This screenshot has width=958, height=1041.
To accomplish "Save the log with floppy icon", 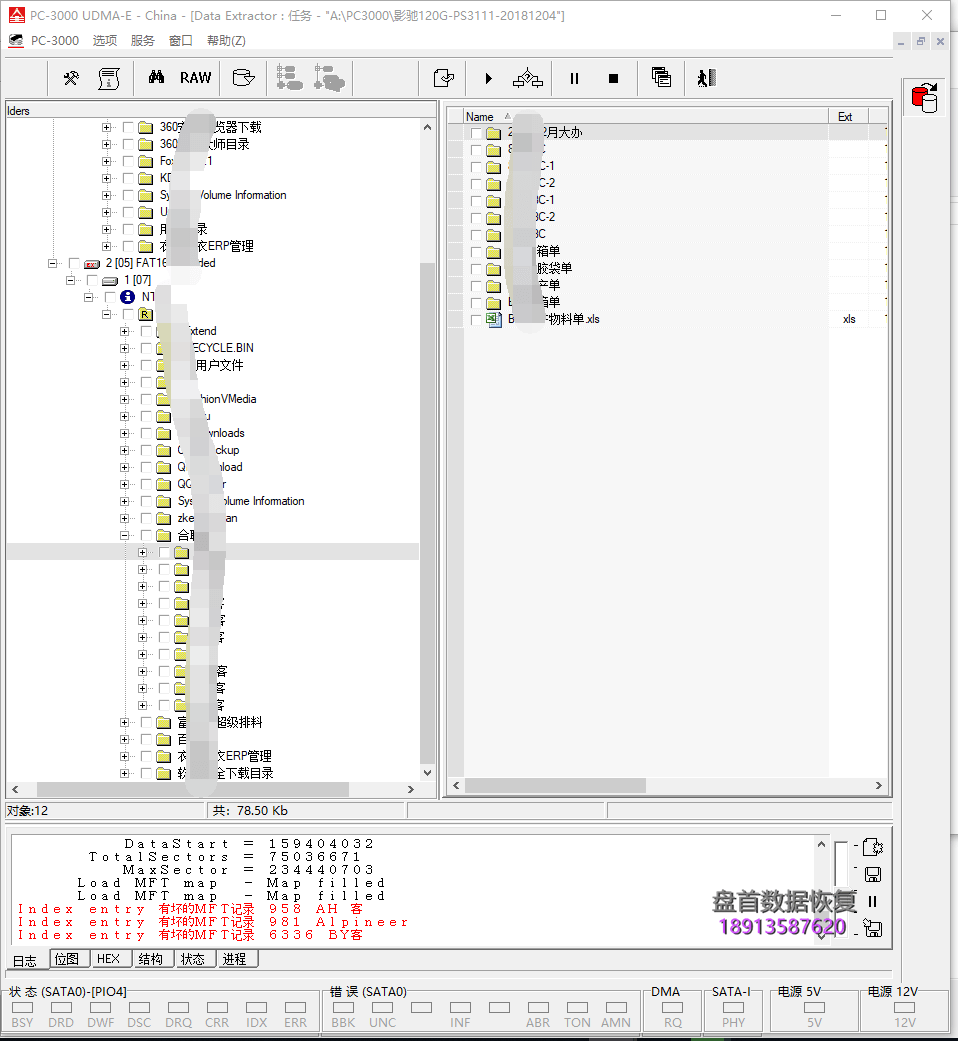I will click(x=872, y=874).
